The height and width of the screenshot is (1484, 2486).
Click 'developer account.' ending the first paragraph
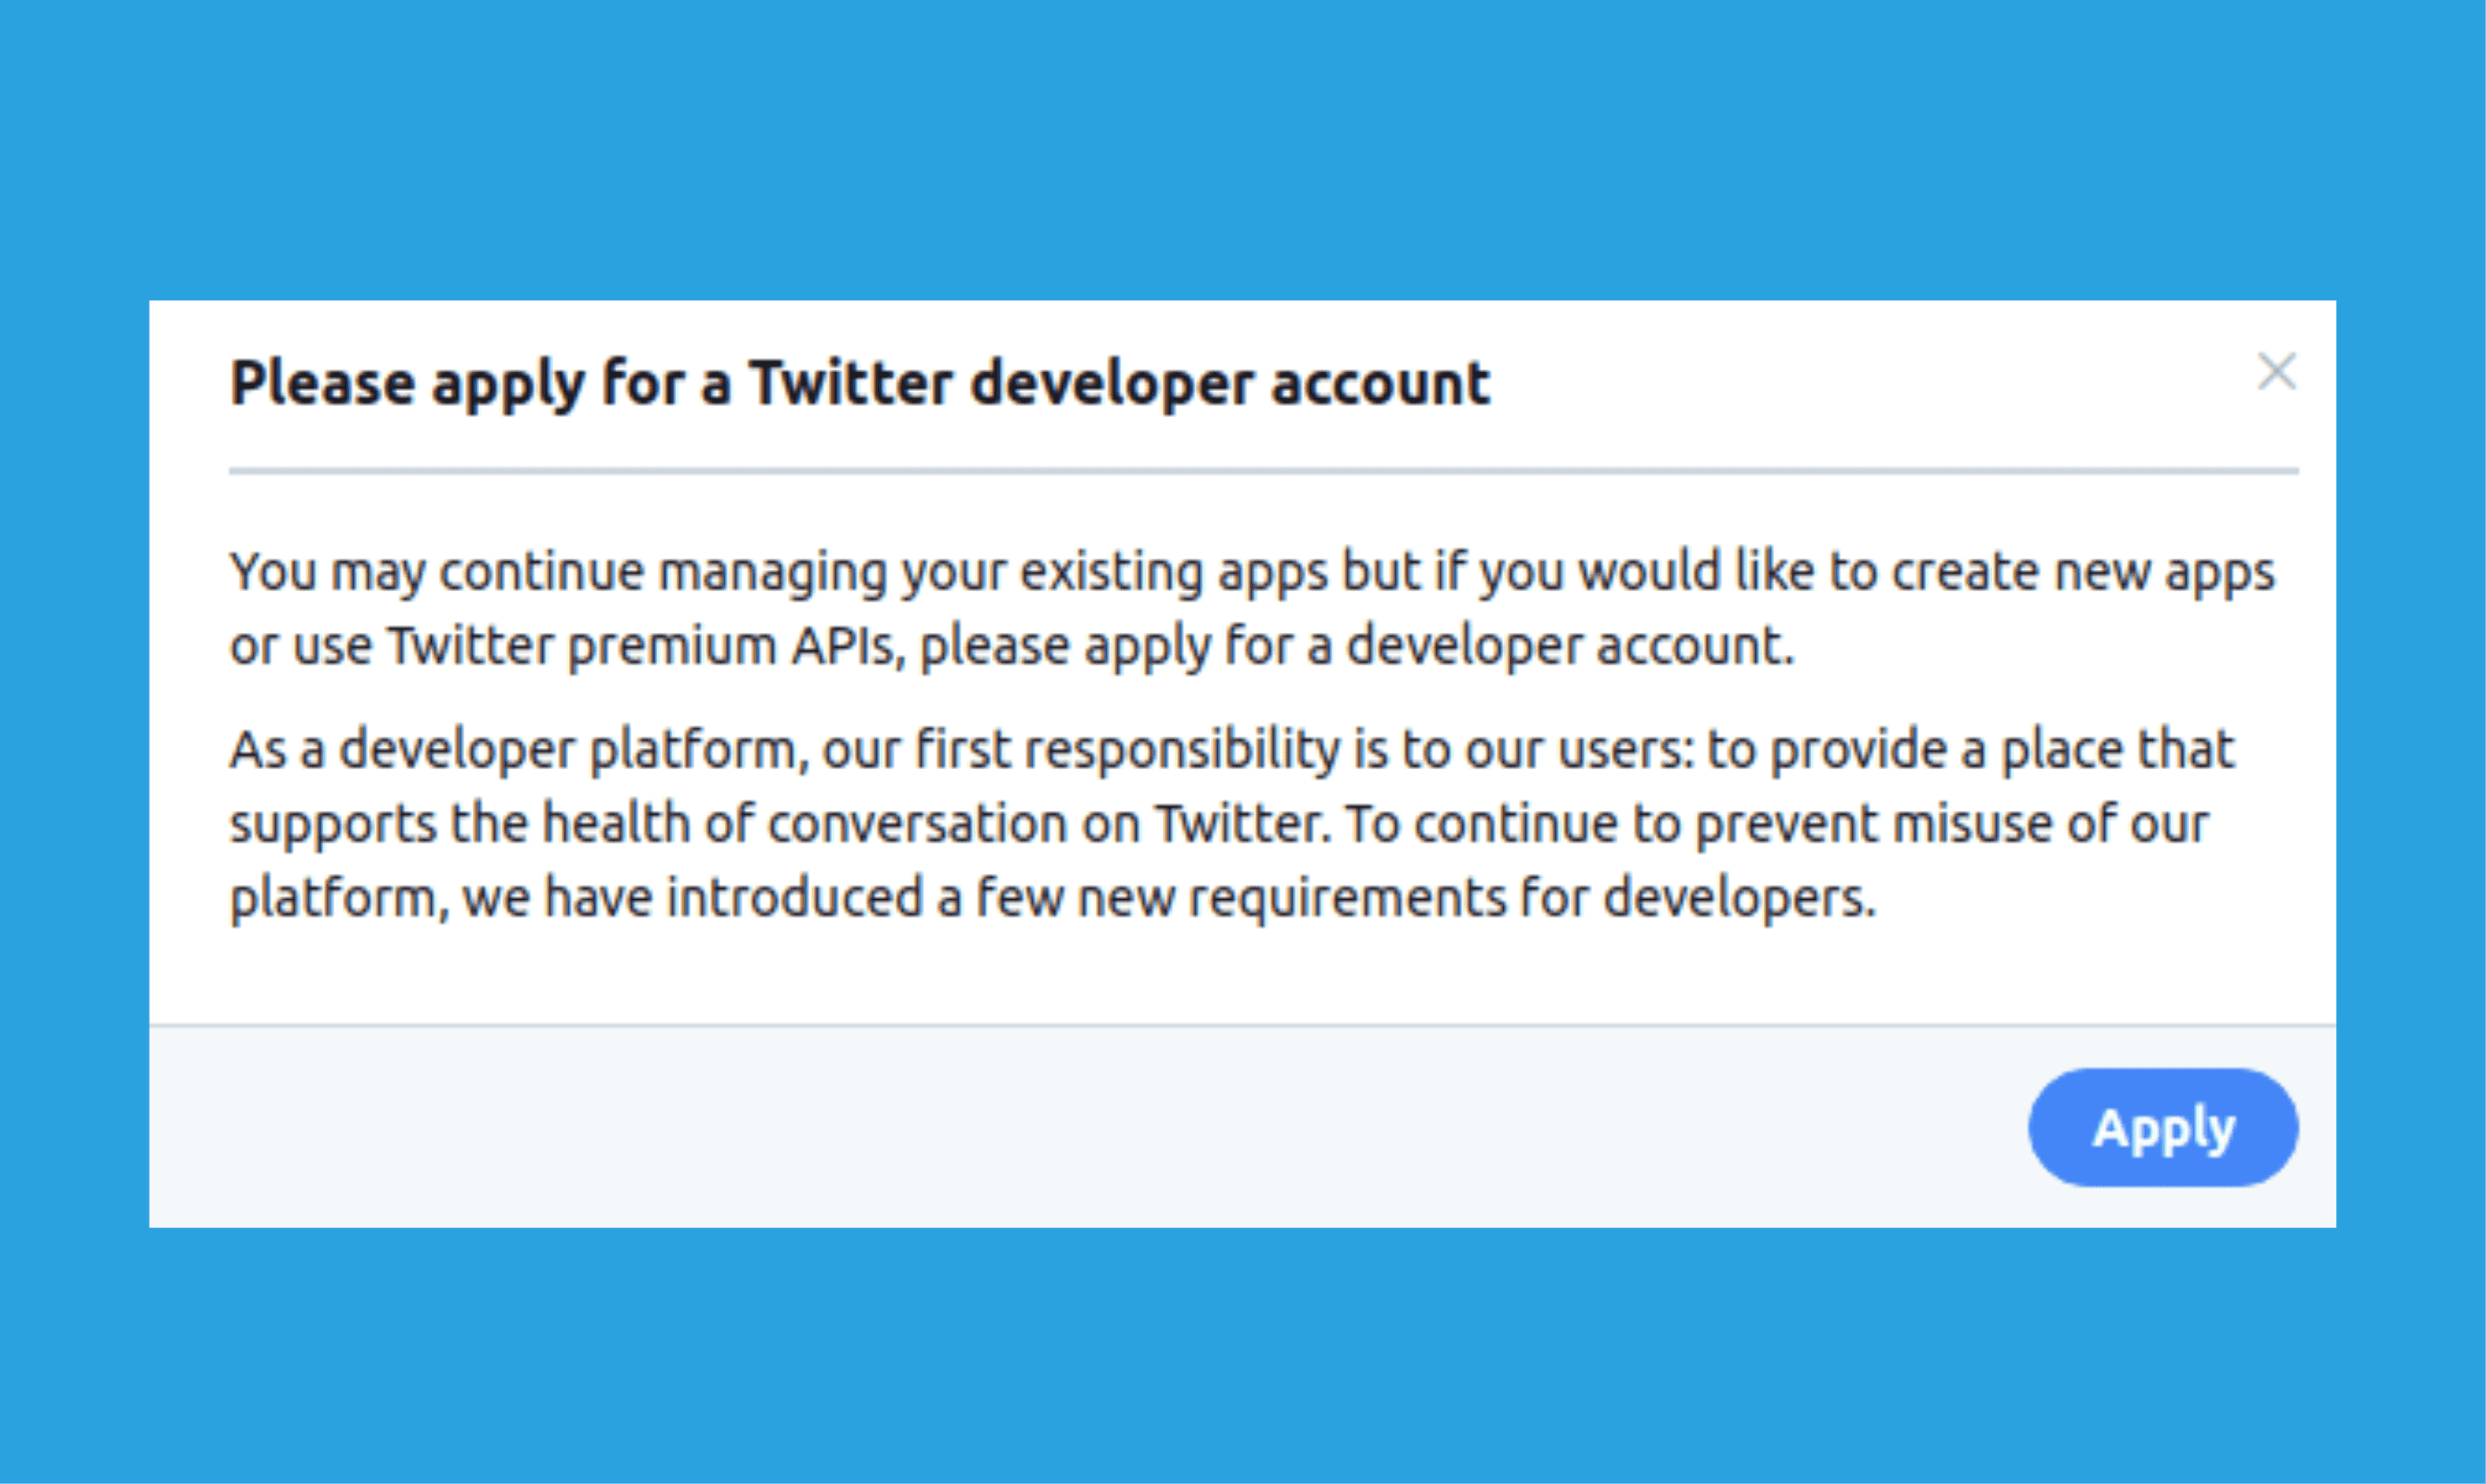coord(1570,646)
